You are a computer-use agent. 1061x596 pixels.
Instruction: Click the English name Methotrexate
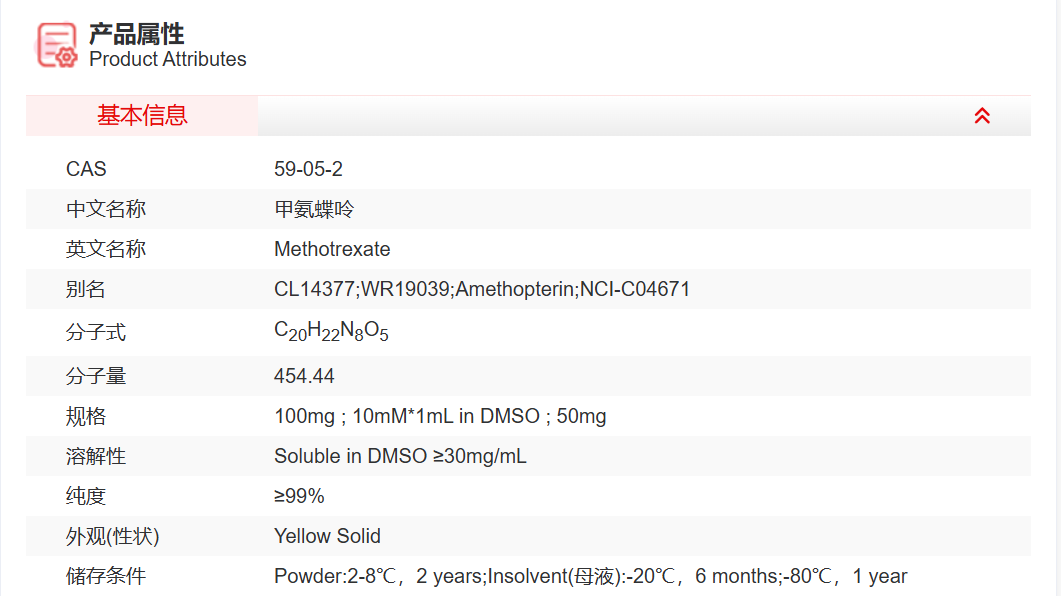[332, 249]
